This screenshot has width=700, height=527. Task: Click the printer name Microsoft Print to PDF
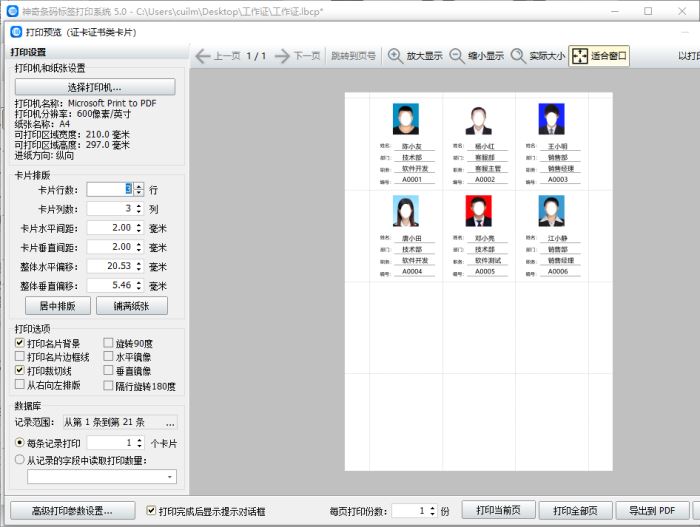(x=112, y=103)
